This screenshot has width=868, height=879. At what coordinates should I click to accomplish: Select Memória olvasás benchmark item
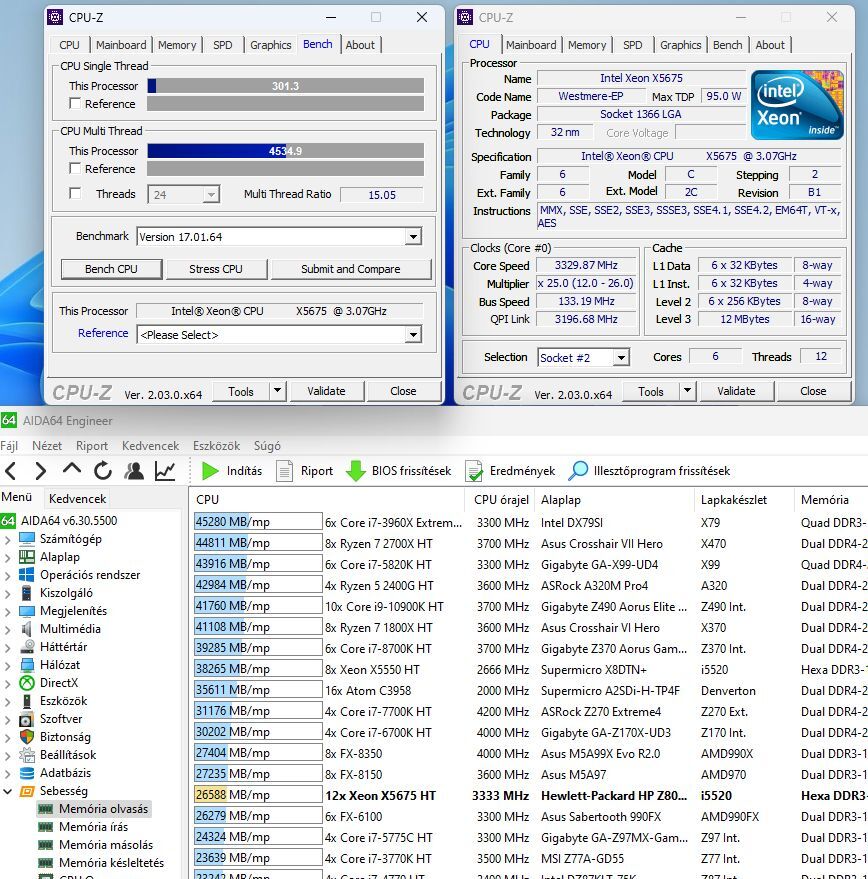point(103,808)
